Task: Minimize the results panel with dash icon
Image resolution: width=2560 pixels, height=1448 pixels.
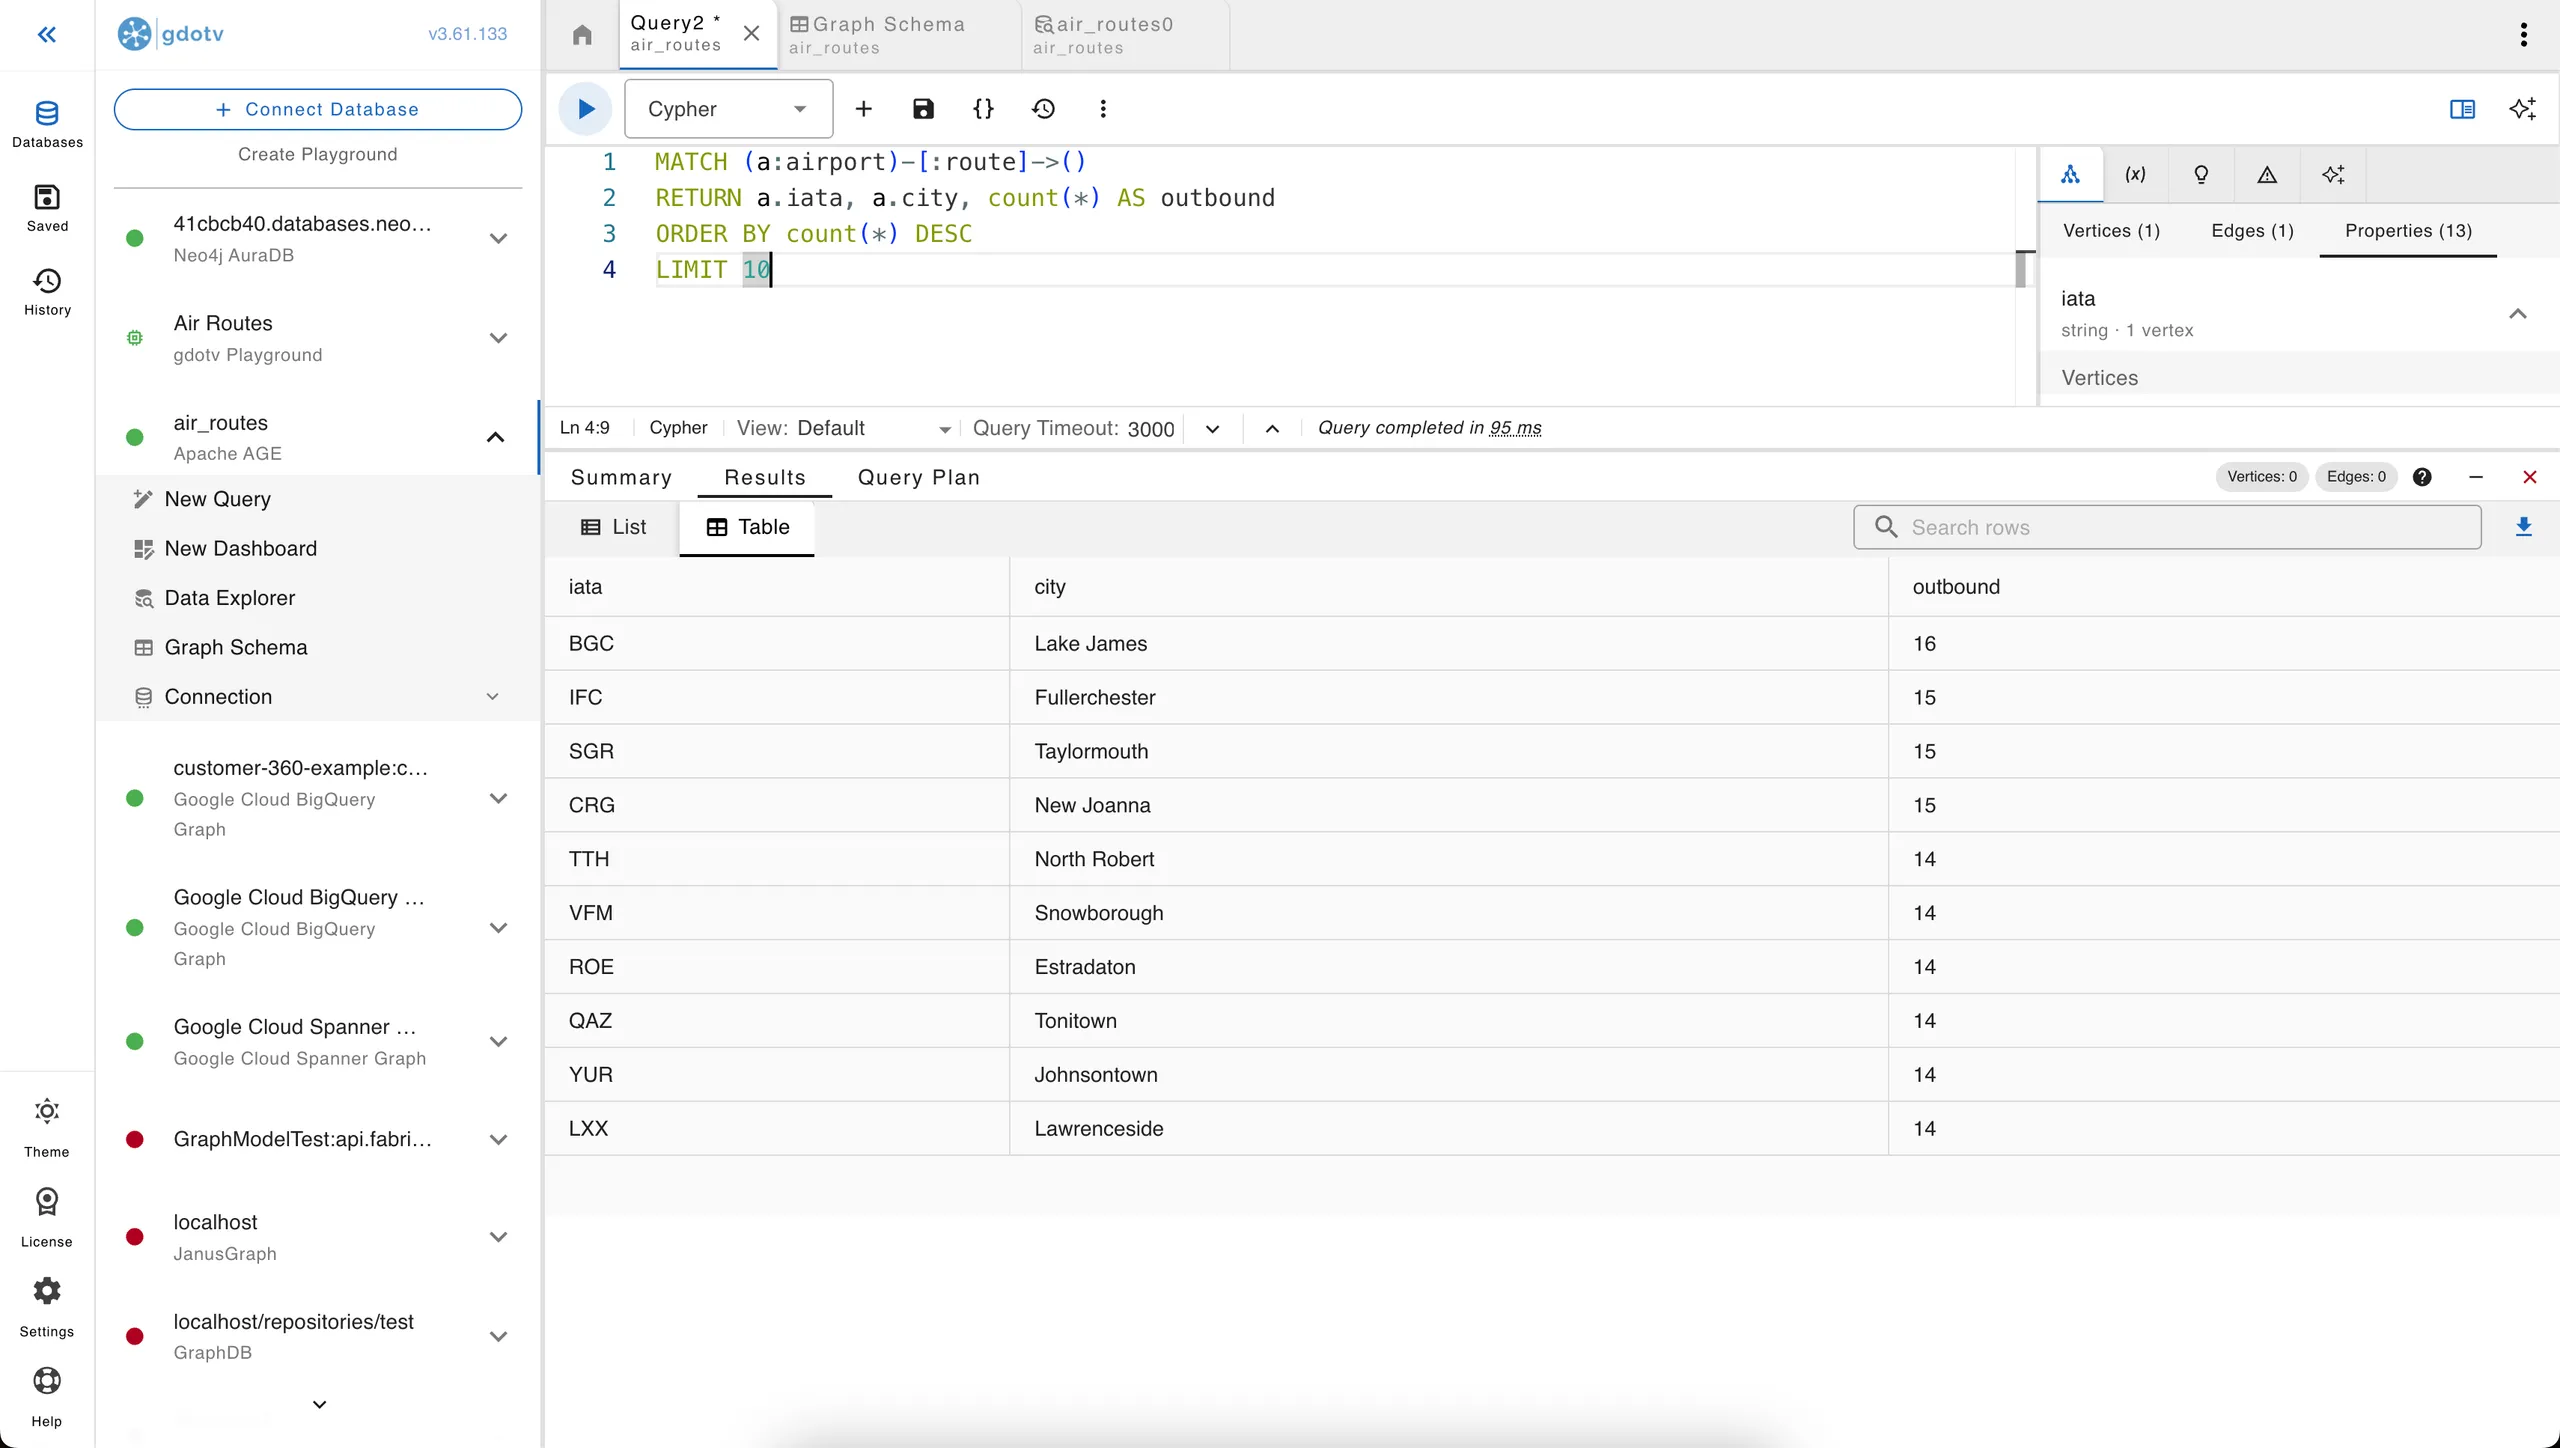Action: pyautogui.click(x=2475, y=477)
